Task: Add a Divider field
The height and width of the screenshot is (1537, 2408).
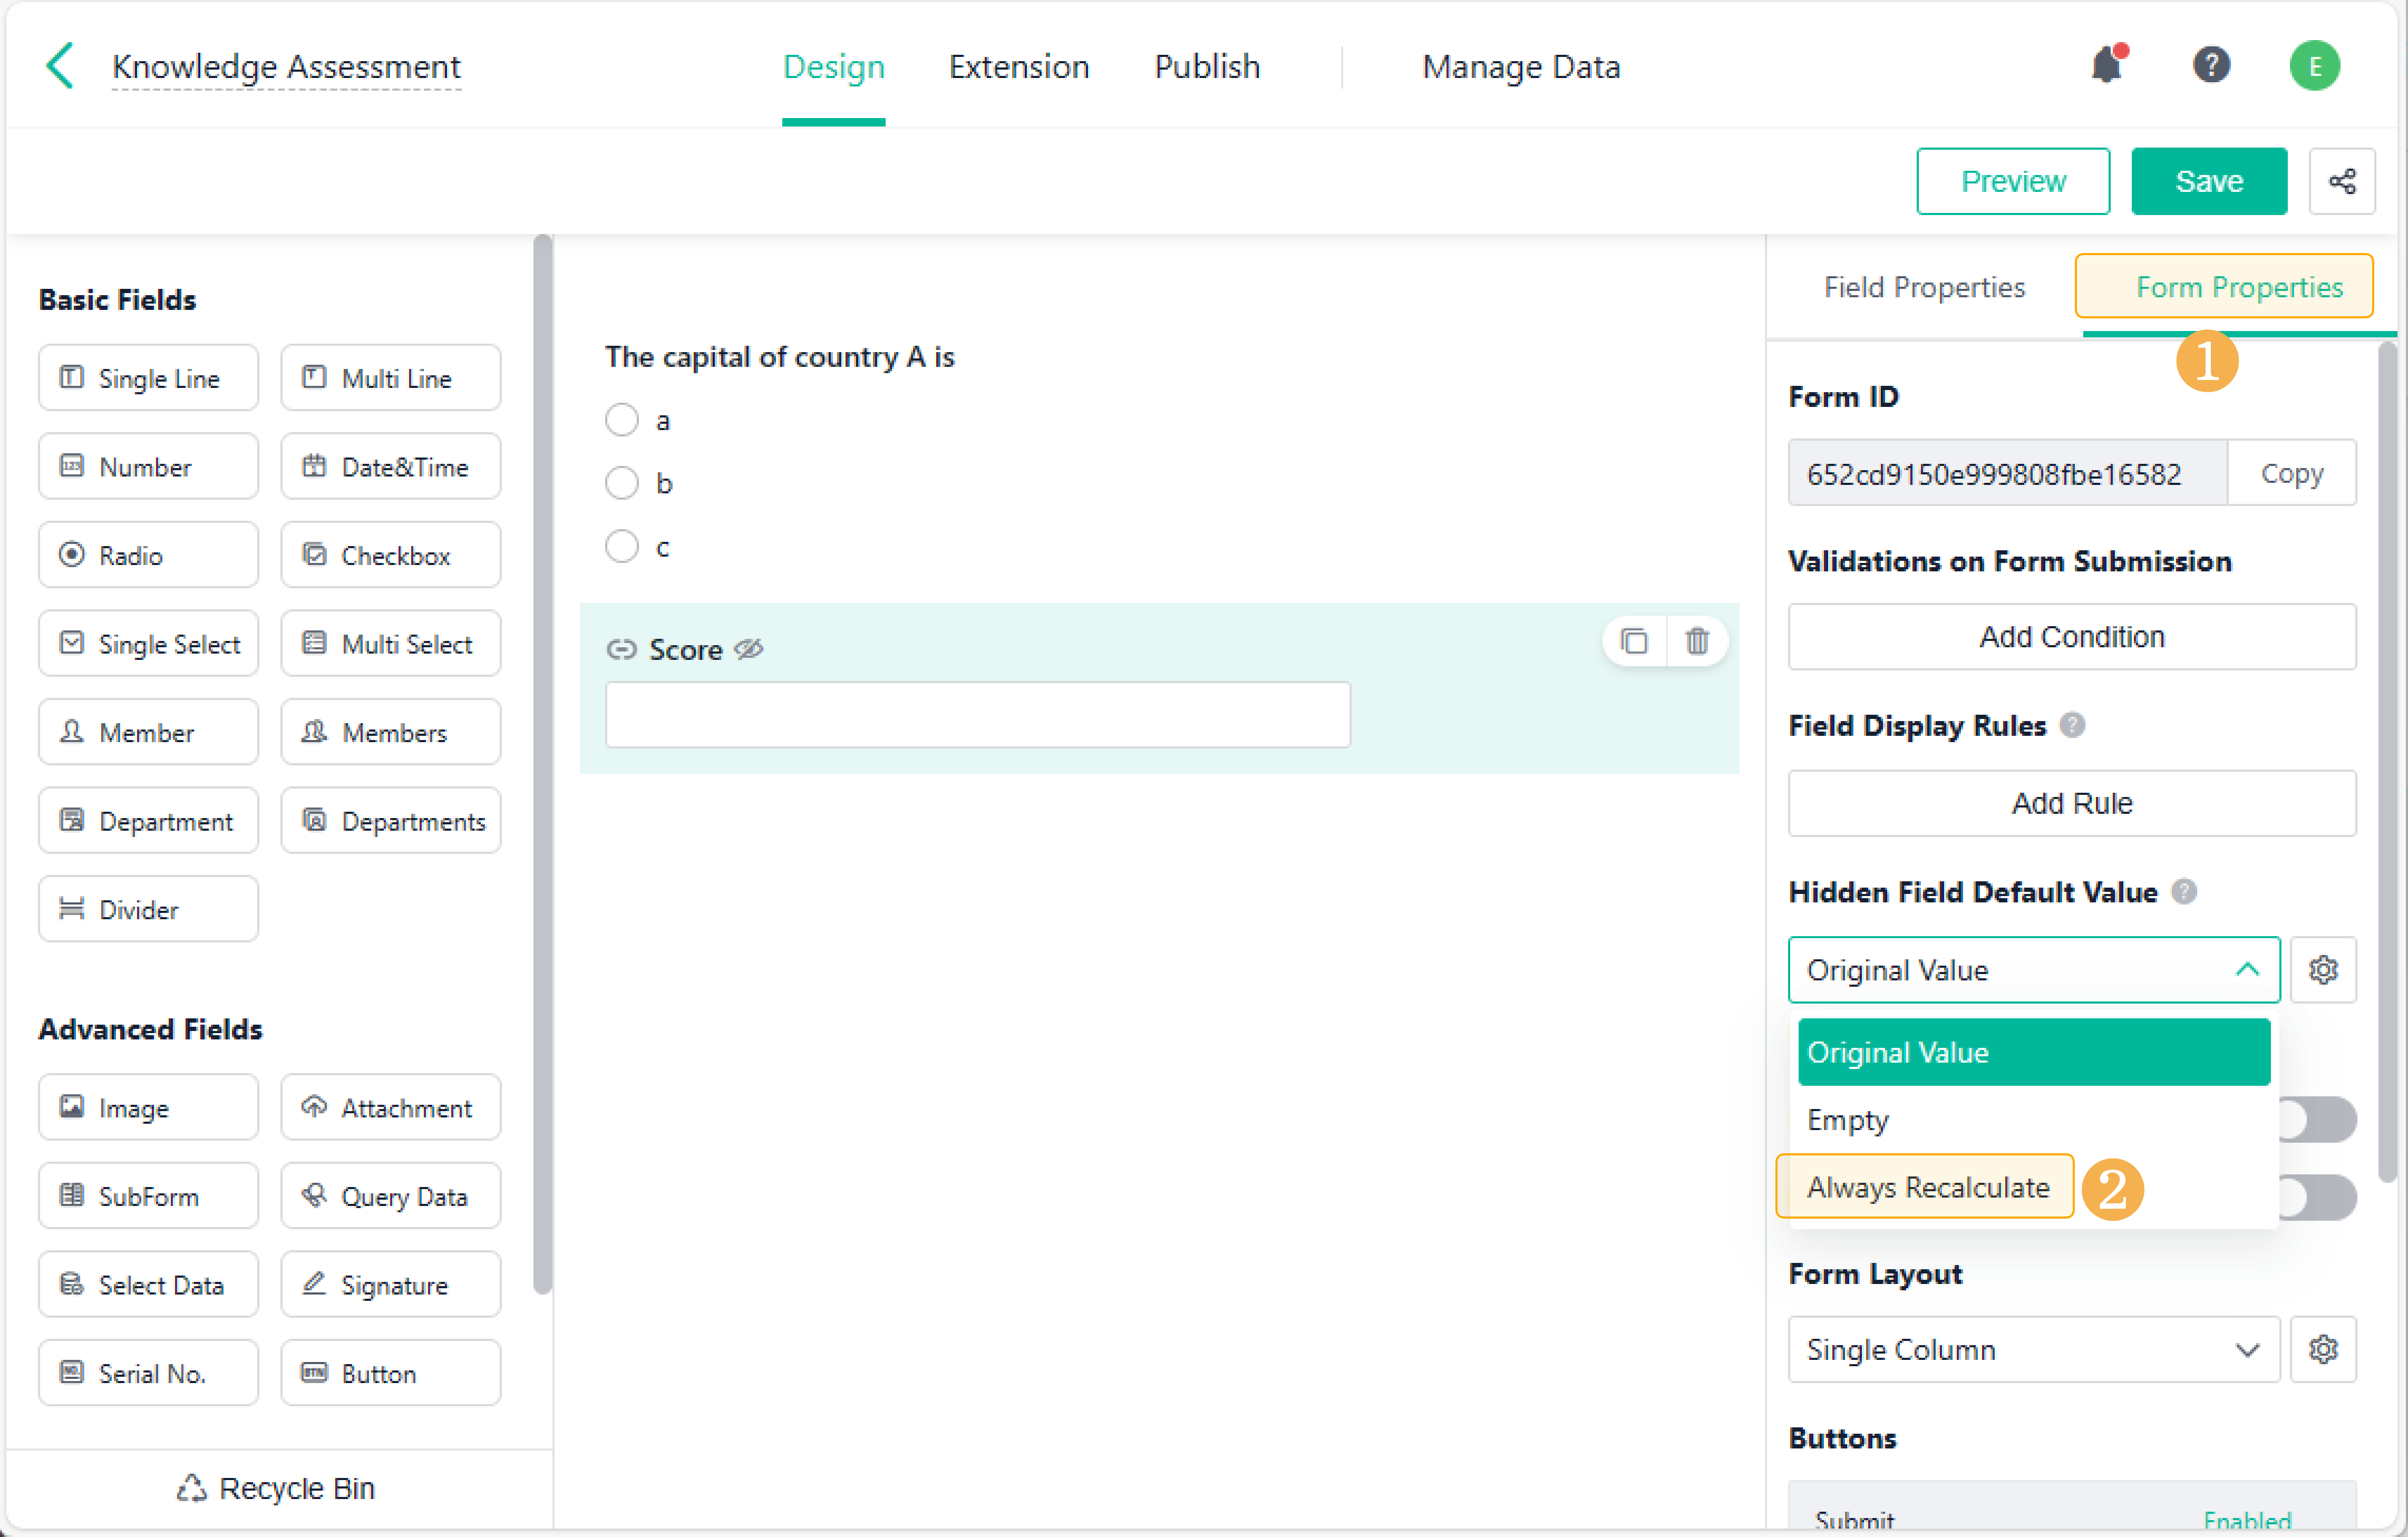Action: [x=148, y=909]
